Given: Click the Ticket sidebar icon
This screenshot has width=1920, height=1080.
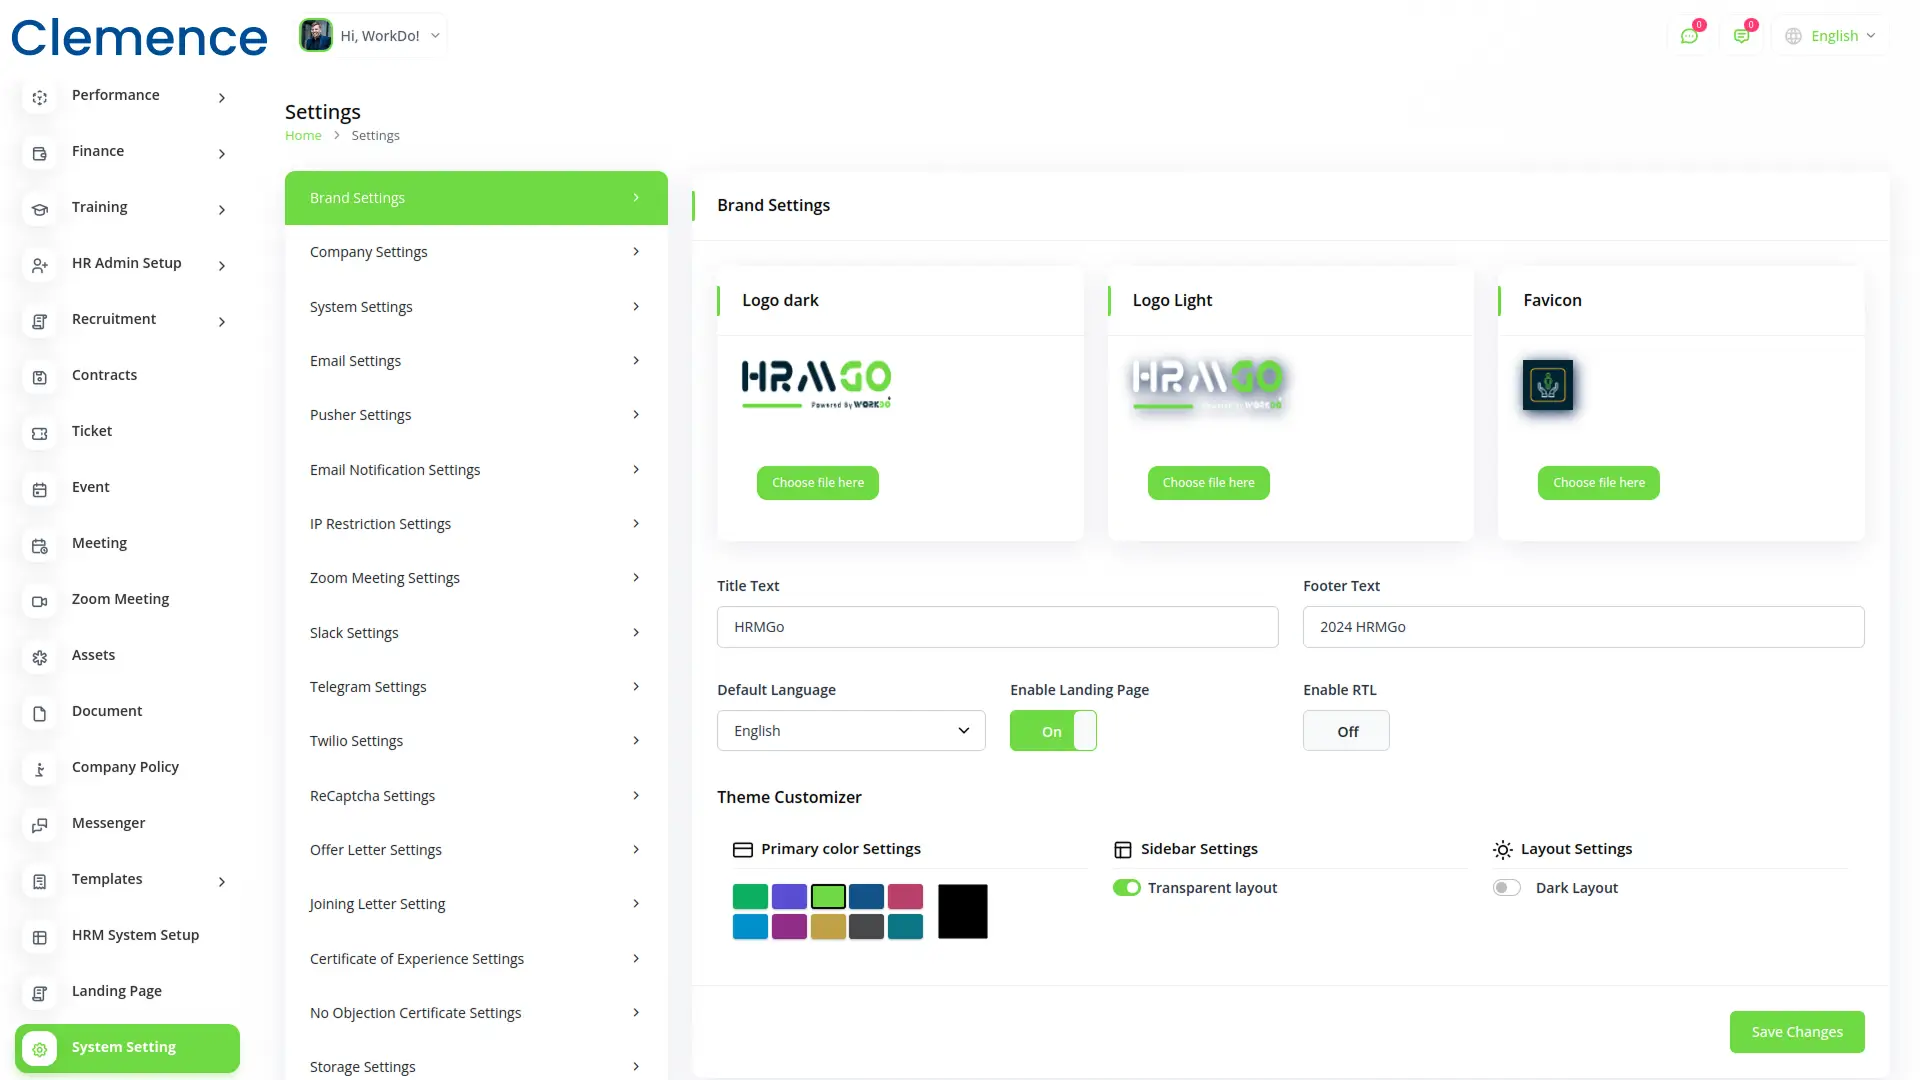Looking at the screenshot, I should point(40,433).
